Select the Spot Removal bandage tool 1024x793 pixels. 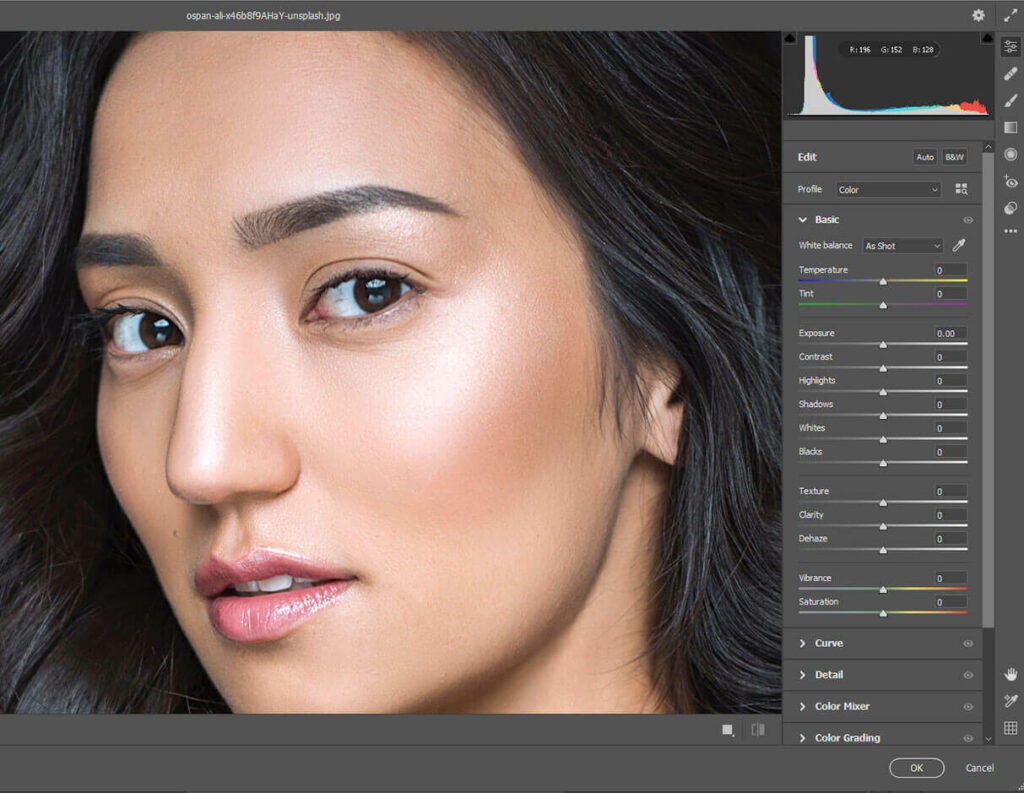click(1010, 75)
